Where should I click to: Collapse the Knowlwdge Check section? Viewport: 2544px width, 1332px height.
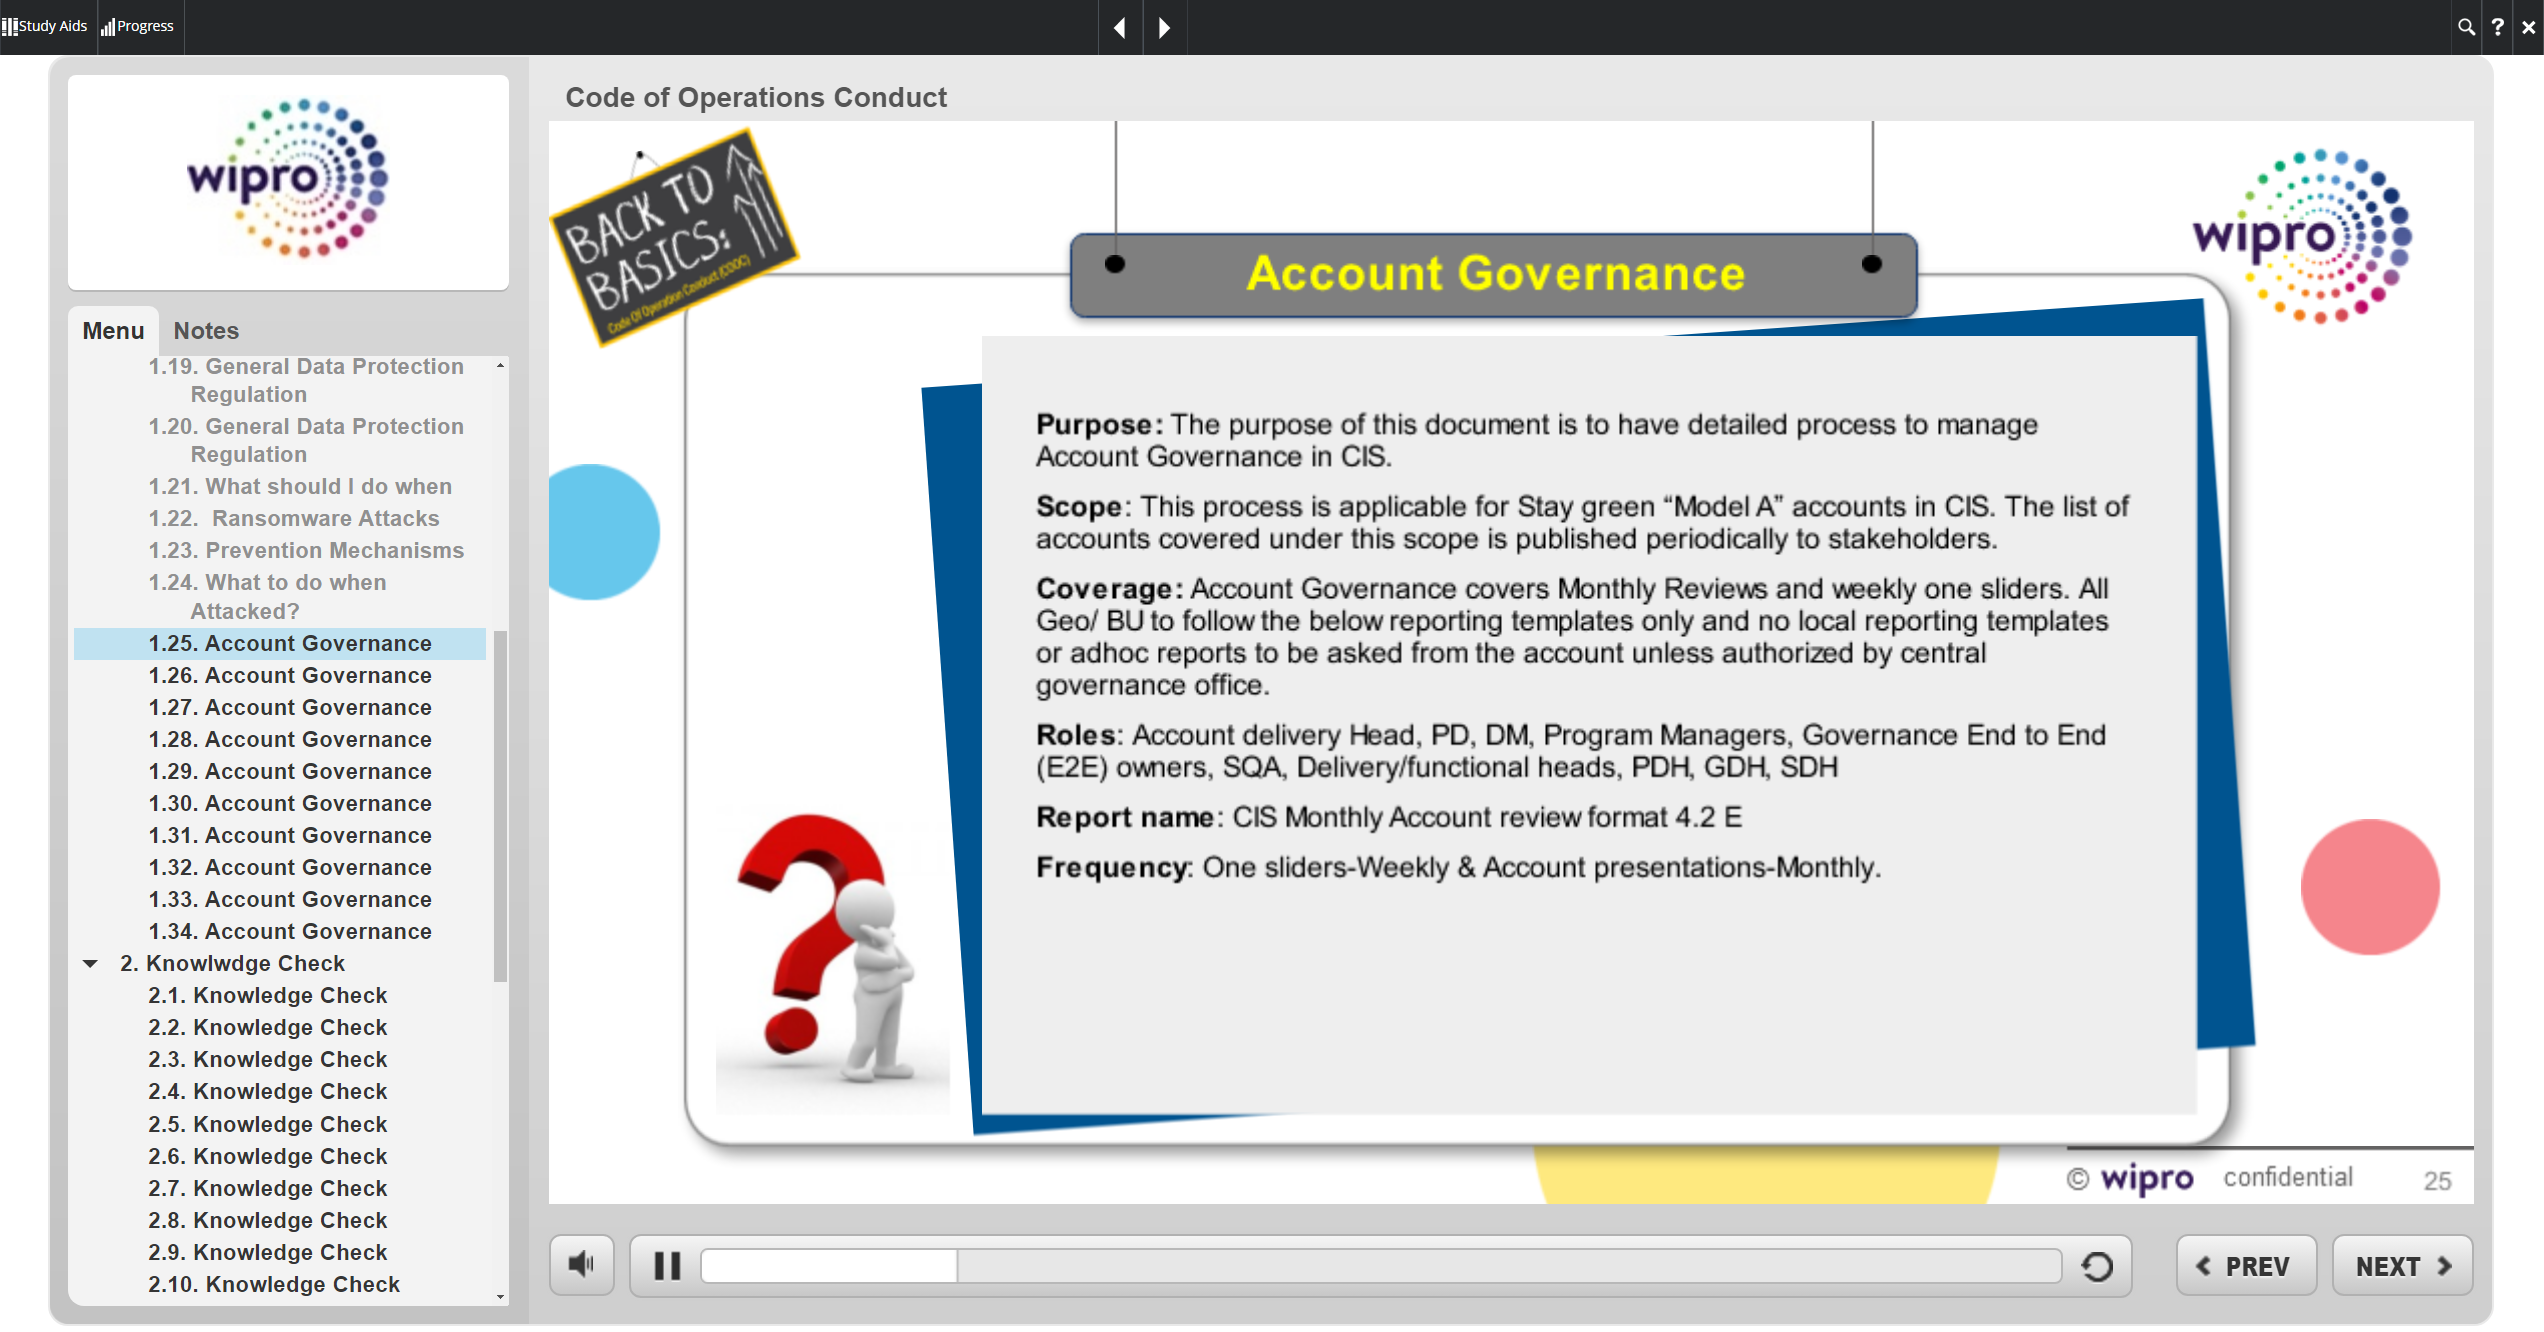tap(91, 964)
